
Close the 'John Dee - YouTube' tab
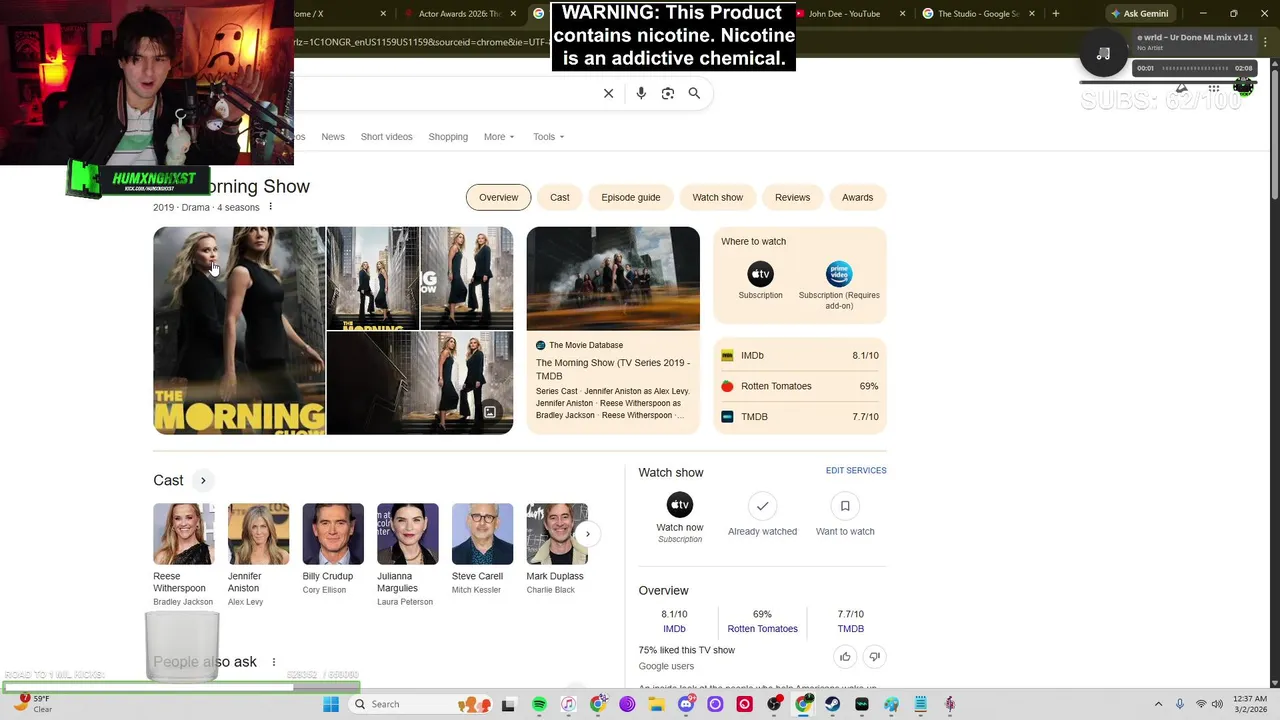903,14
